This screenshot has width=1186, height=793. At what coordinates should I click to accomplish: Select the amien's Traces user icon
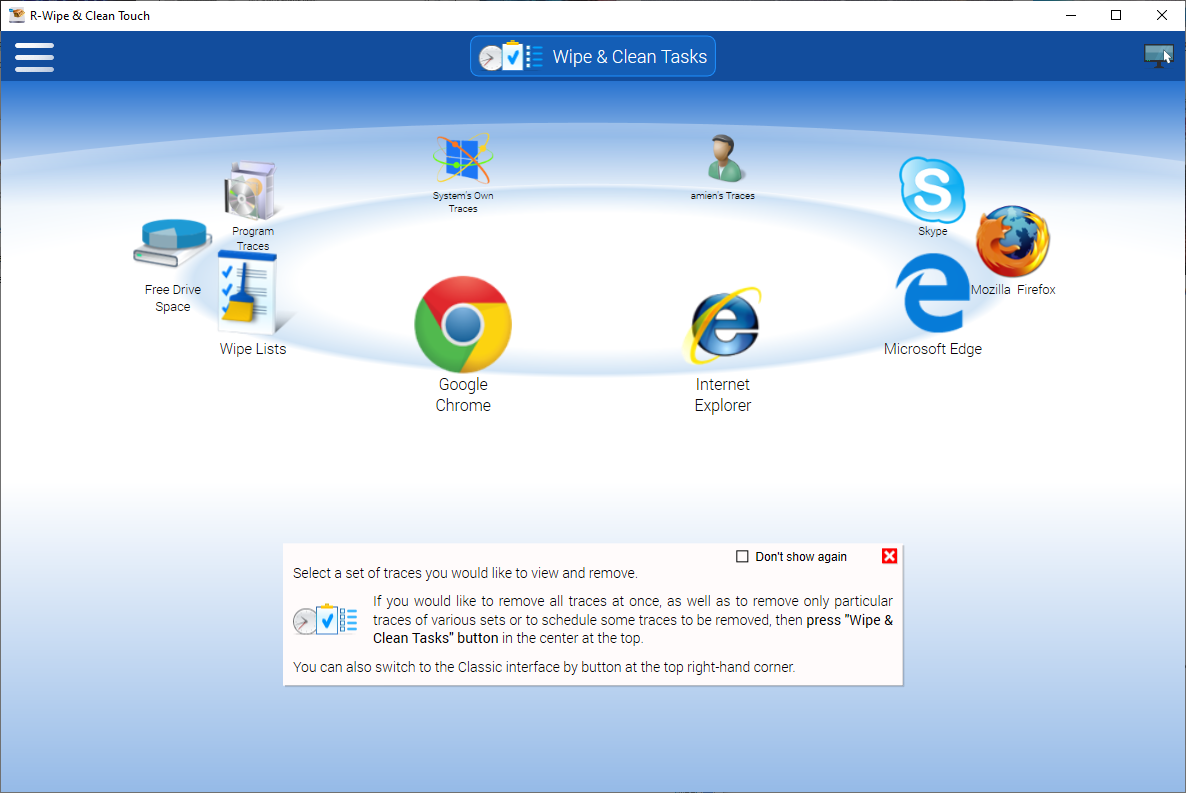point(724,159)
